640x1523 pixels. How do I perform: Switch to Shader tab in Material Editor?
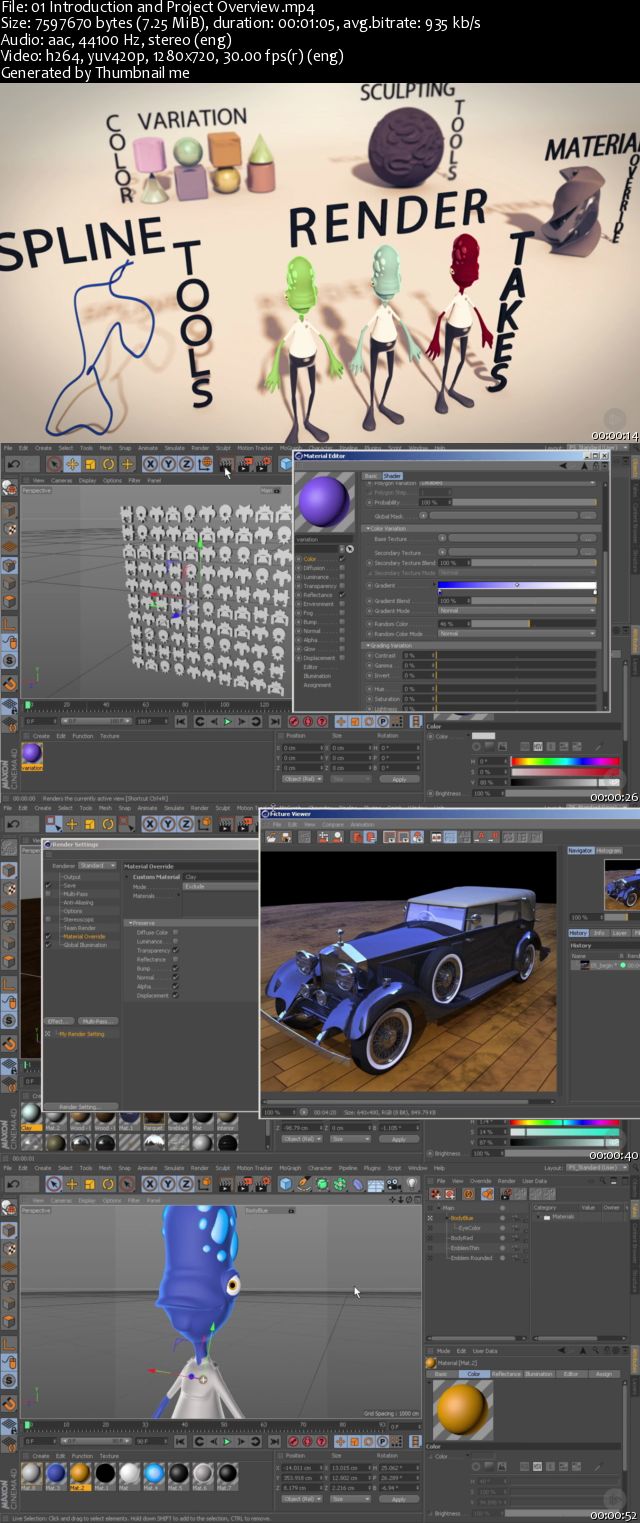[x=392, y=476]
